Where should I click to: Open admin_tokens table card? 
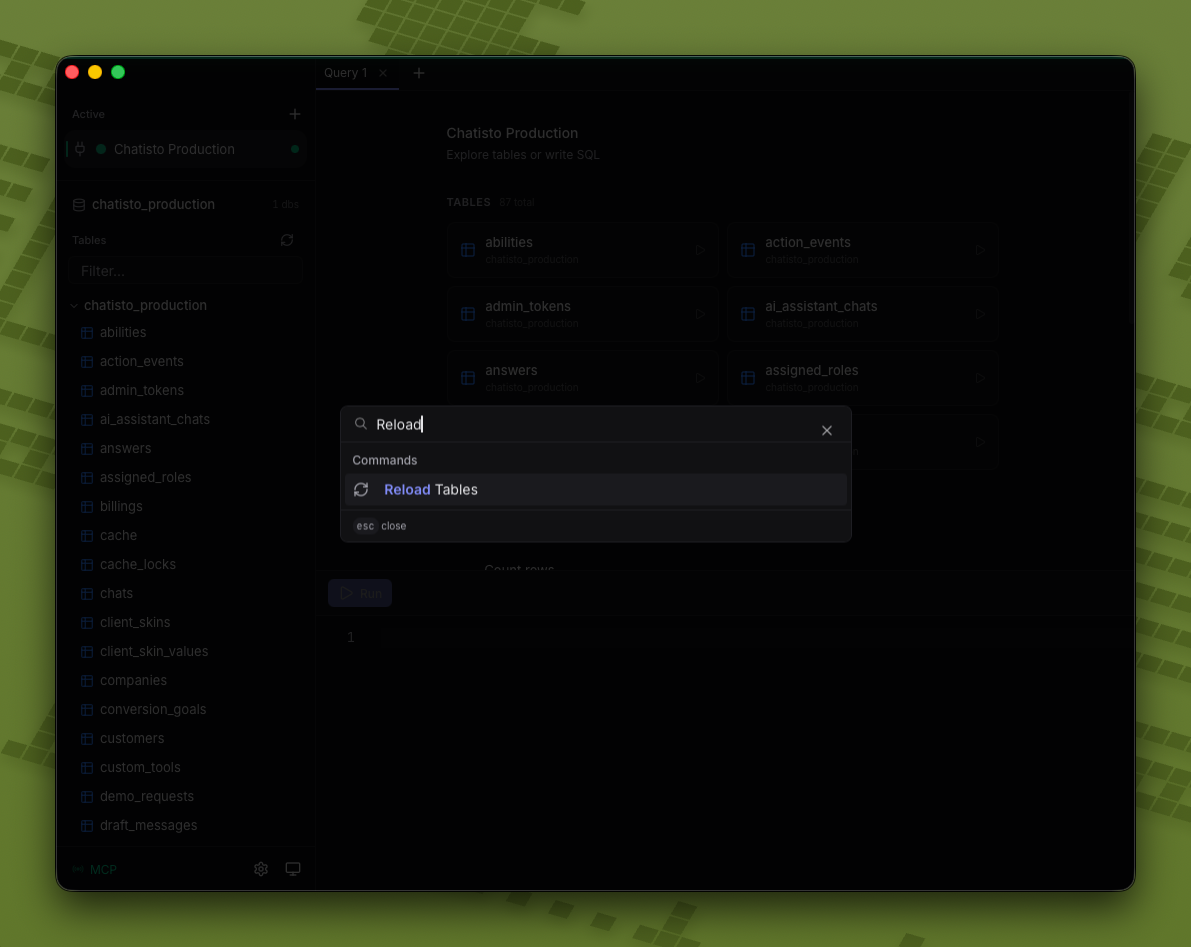tap(583, 314)
